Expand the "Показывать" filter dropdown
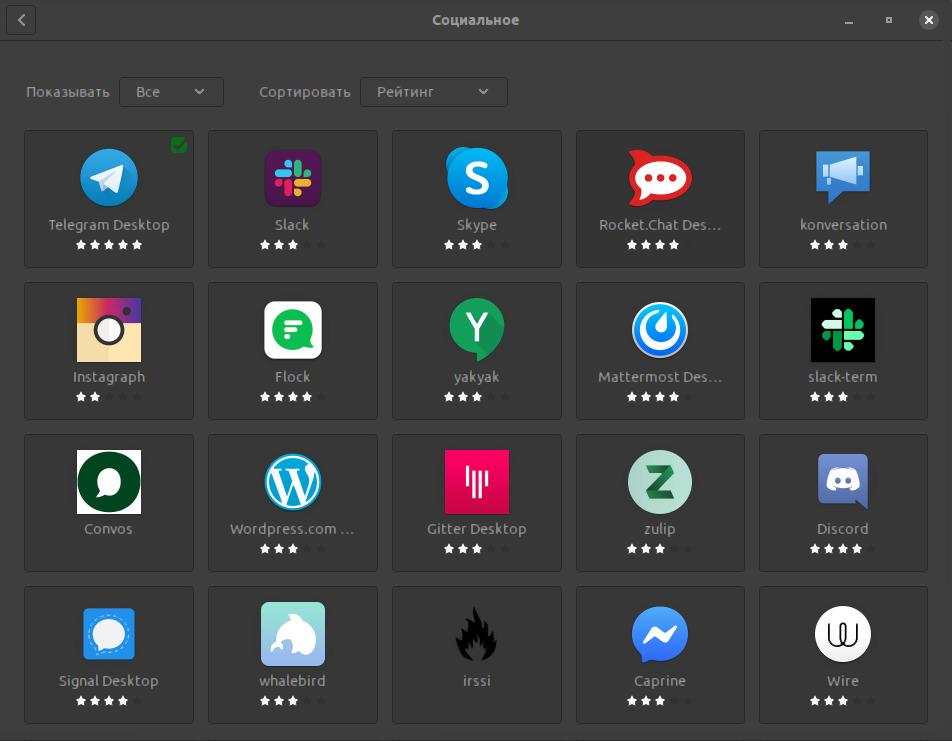This screenshot has width=952, height=741. click(171, 92)
